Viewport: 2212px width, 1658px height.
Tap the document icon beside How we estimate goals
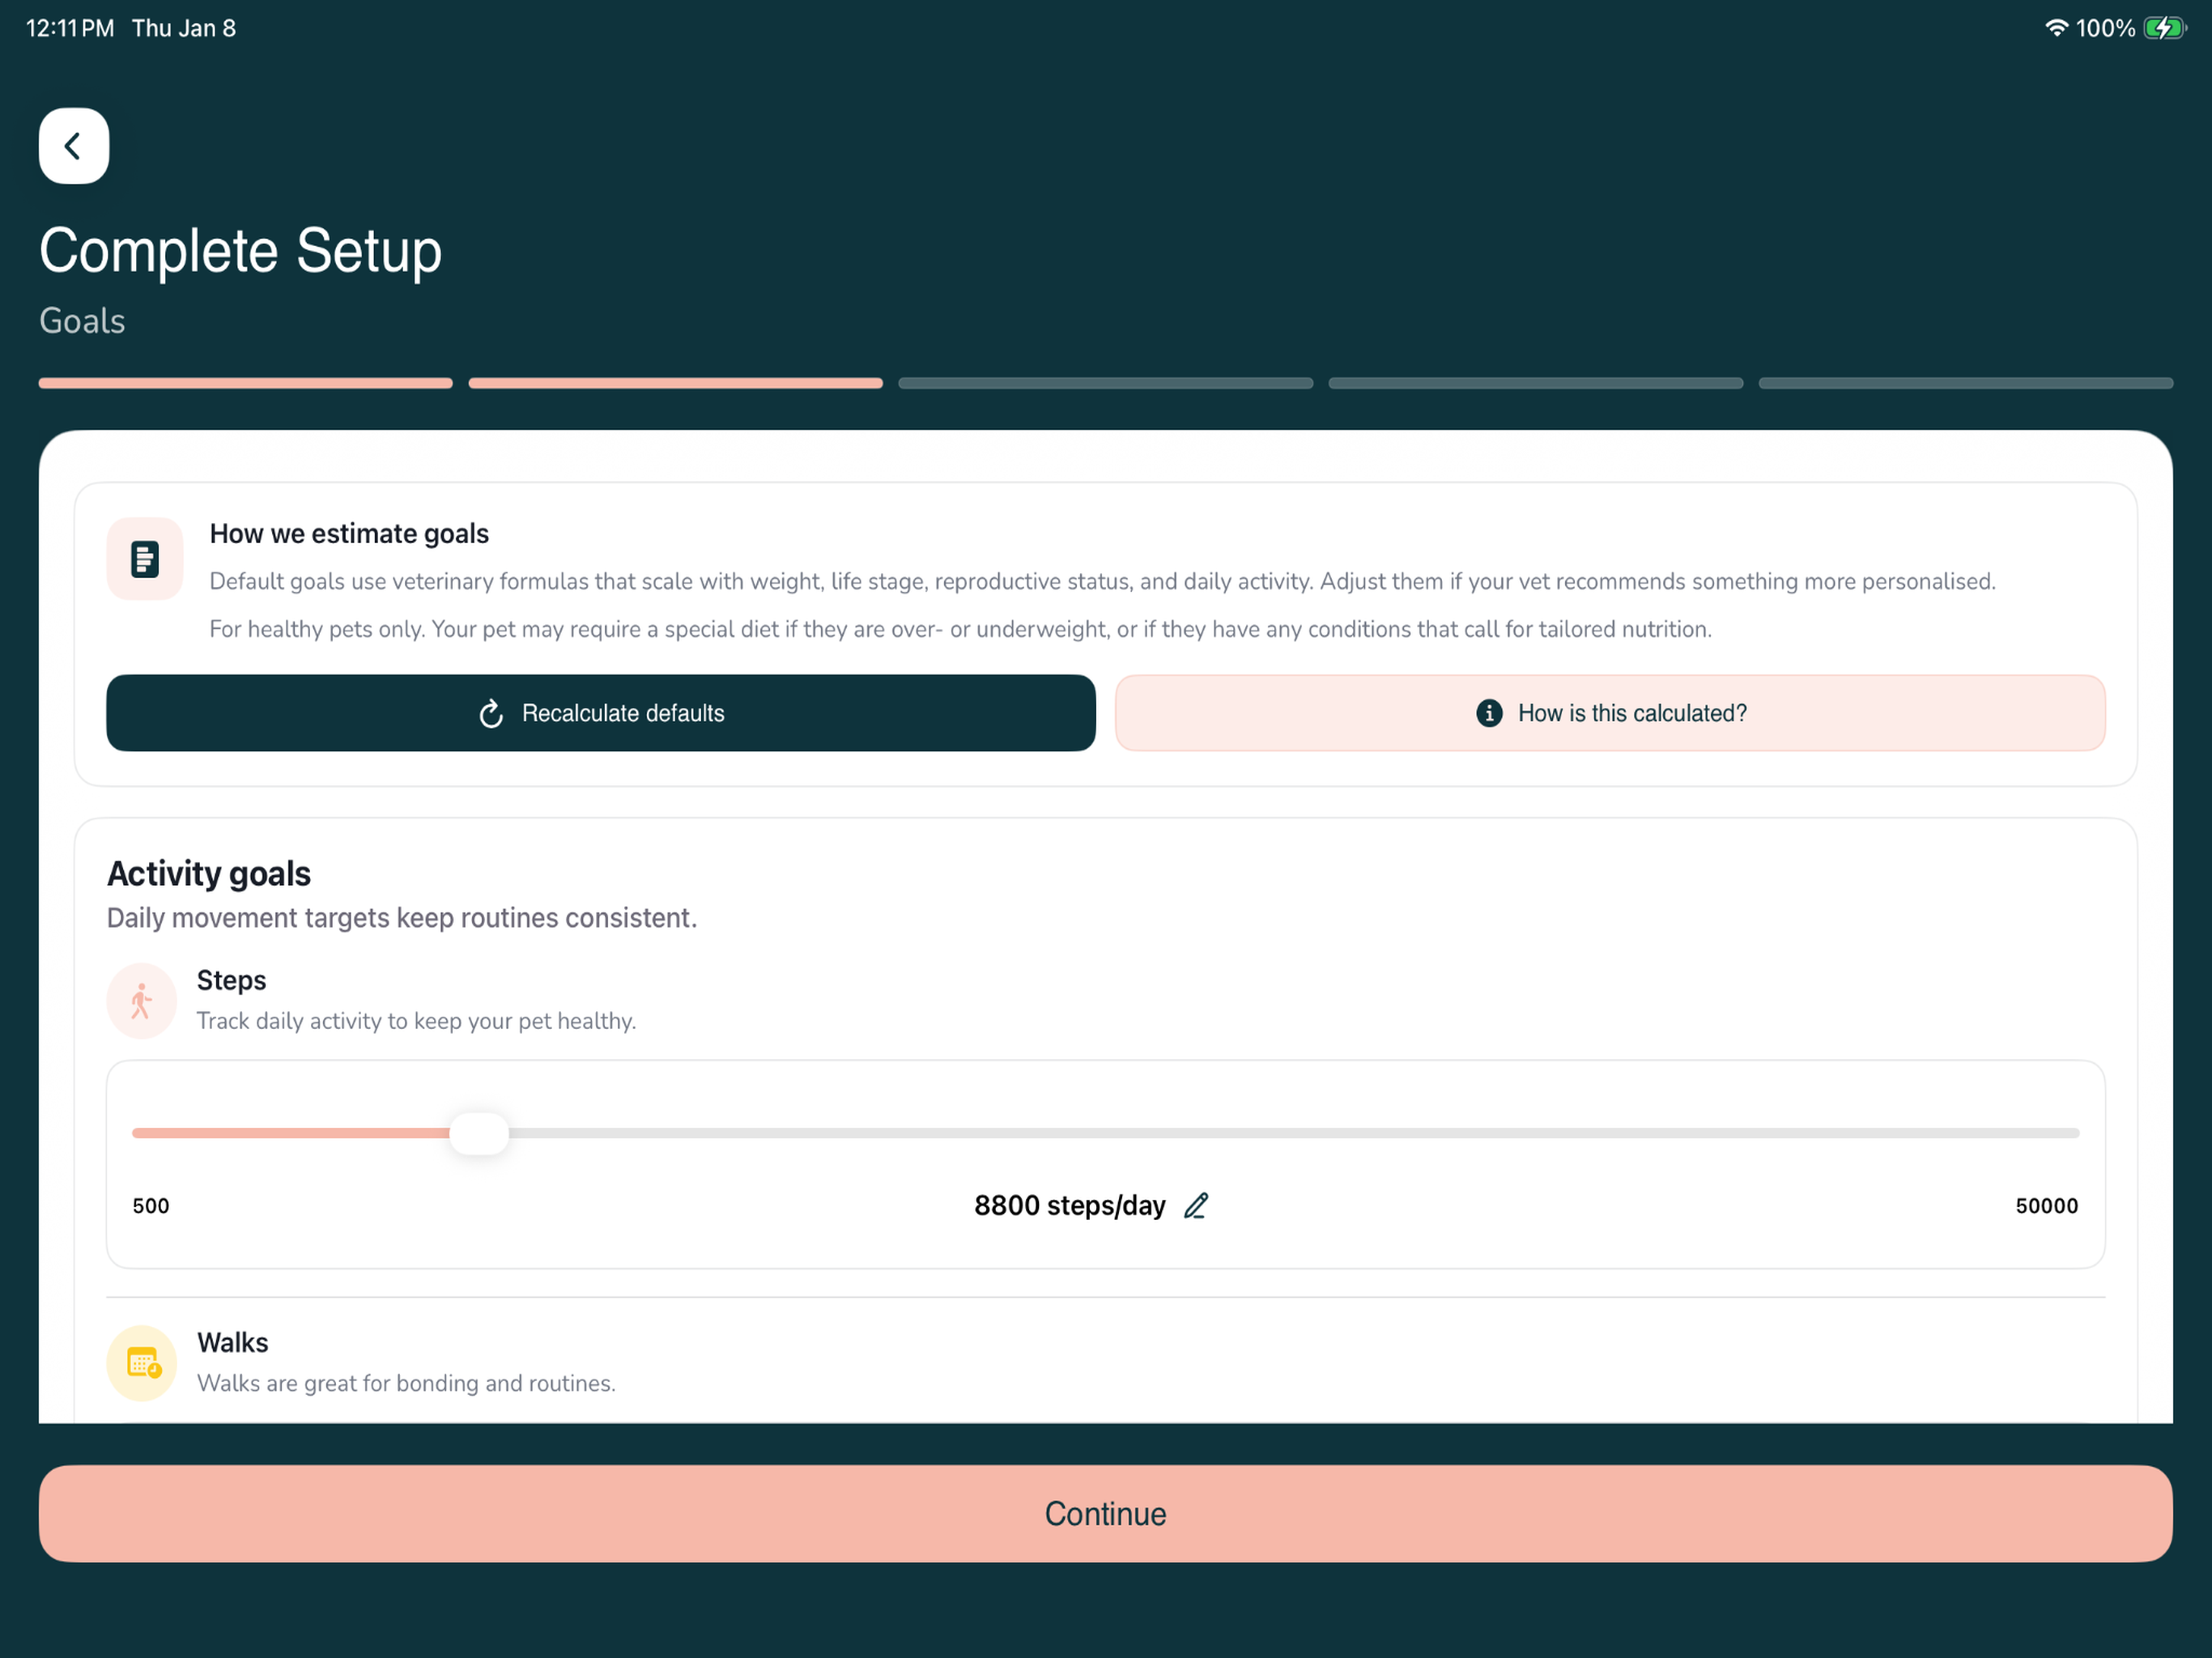(145, 559)
